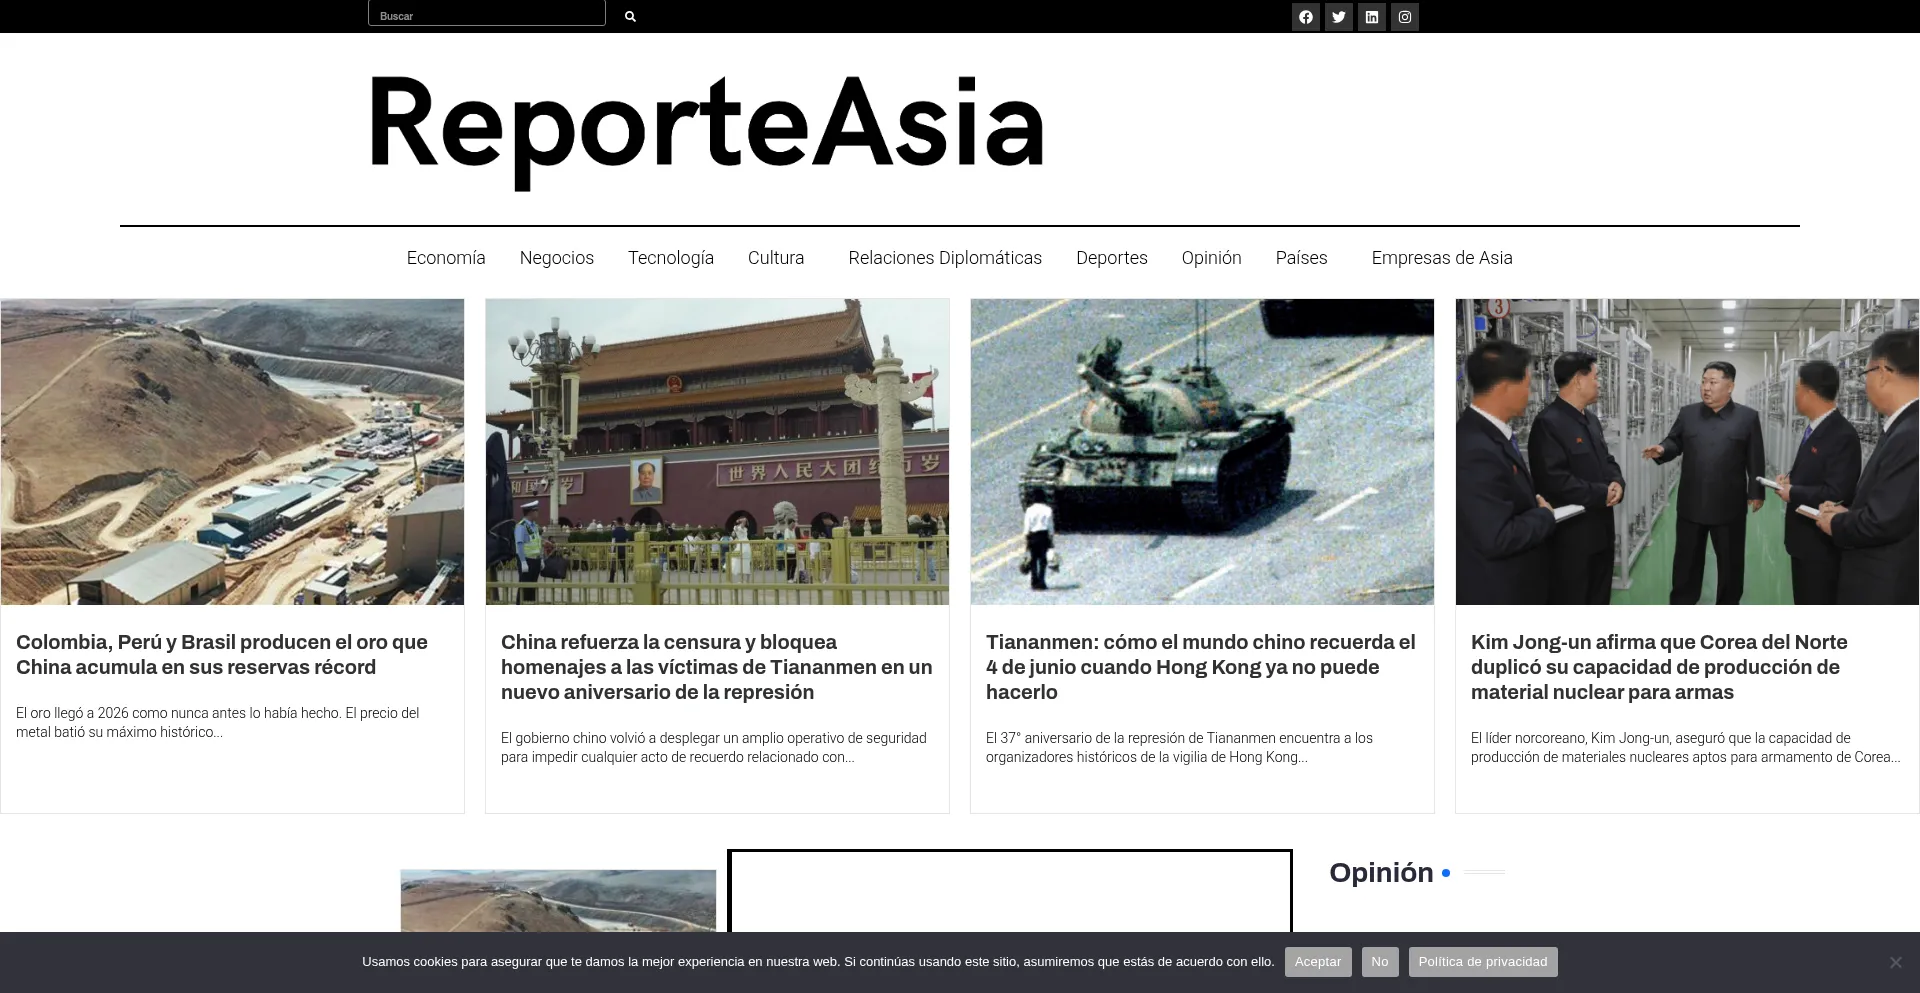Open the Tiananmen gate article image
Viewport: 1920px width, 993px height.
pos(717,452)
